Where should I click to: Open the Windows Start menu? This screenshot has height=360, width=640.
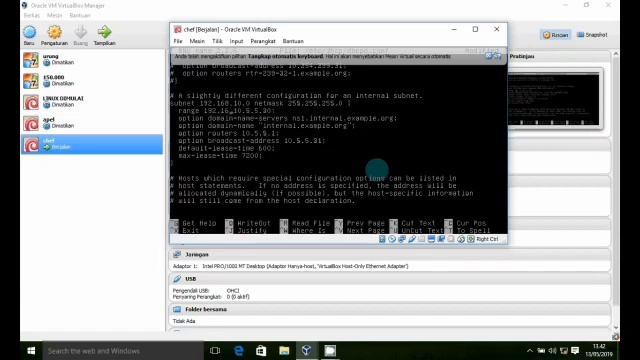[31, 351]
